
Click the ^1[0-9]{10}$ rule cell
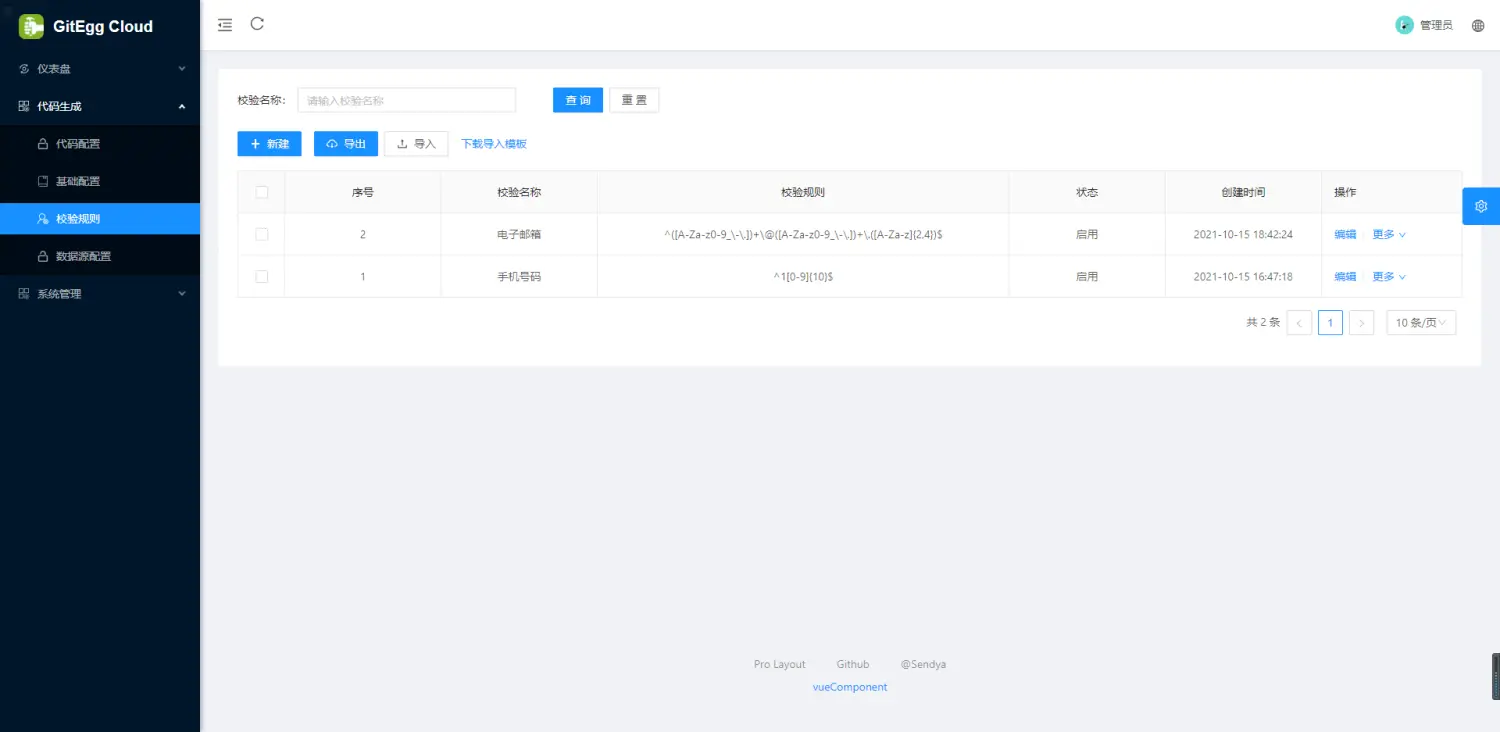click(803, 276)
